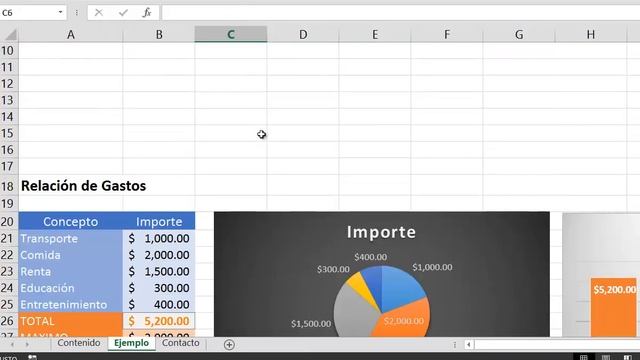Screen dimensions: 640x360
Task: Select the 'Entretenimiento' cell
Action: click(x=71, y=304)
